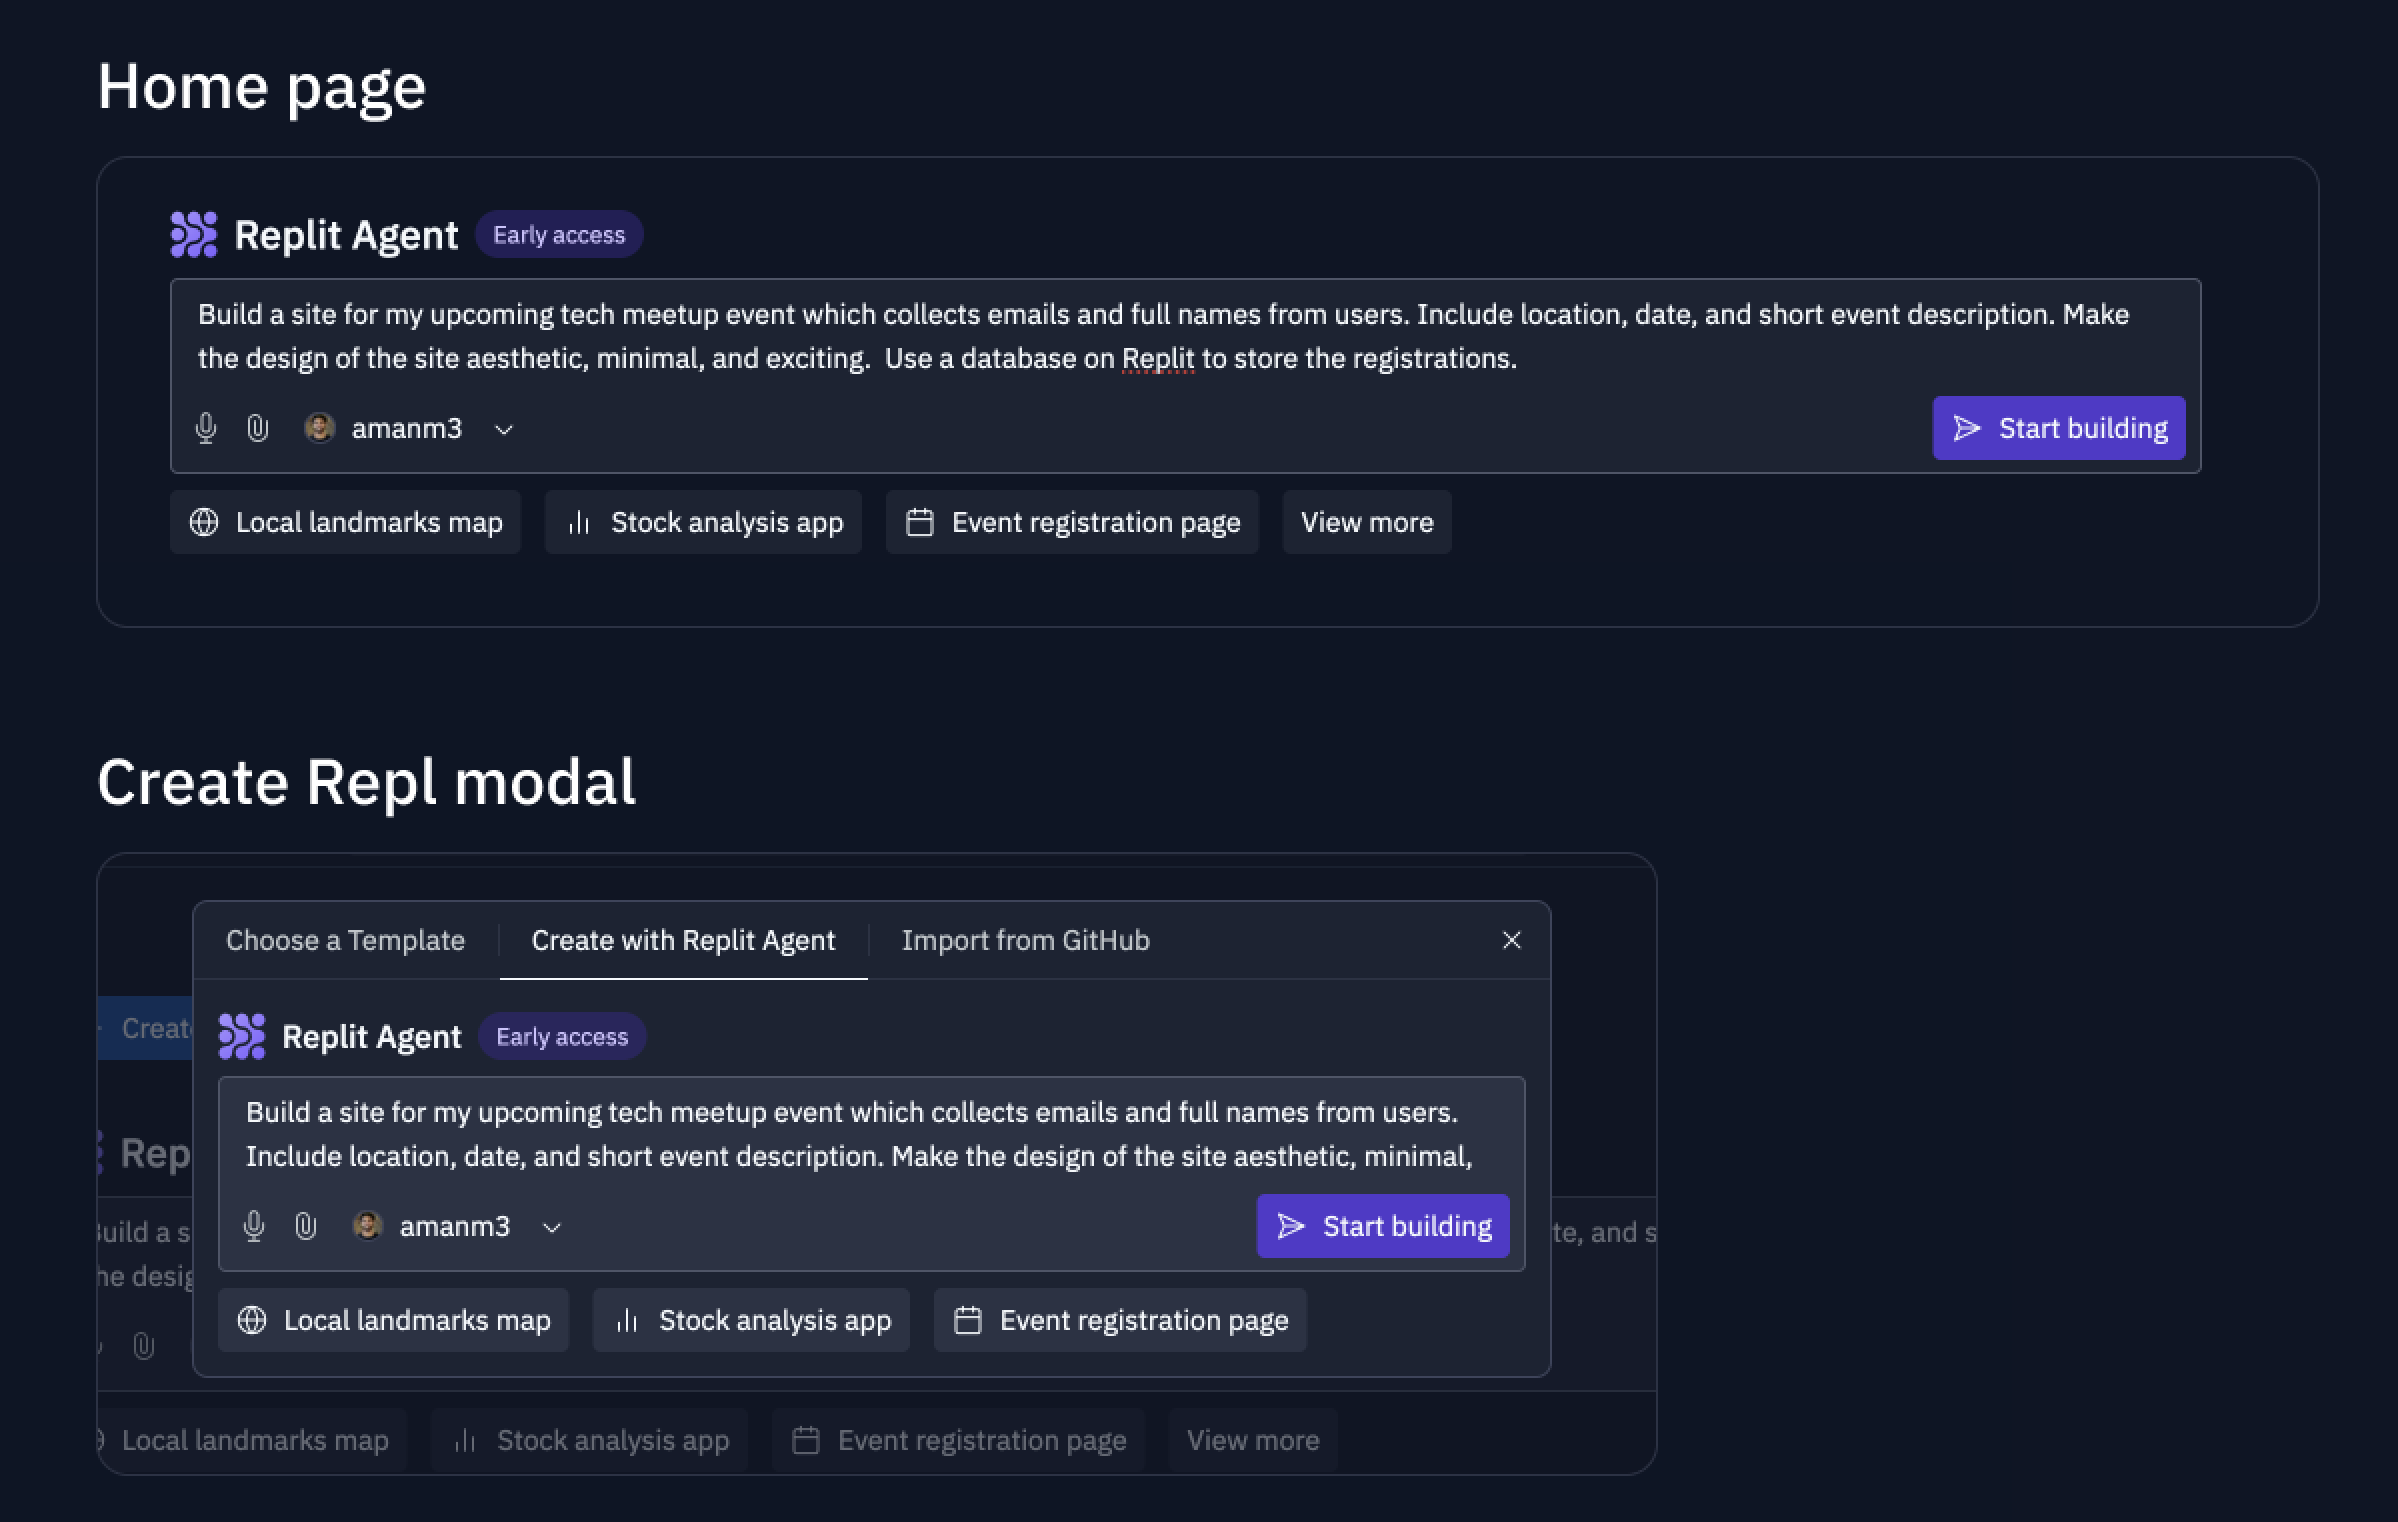Select the globe icon on Local landmarks map chip
Viewport: 2398px width, 1522px height.
pyautogui.click(x=203, y=522)
